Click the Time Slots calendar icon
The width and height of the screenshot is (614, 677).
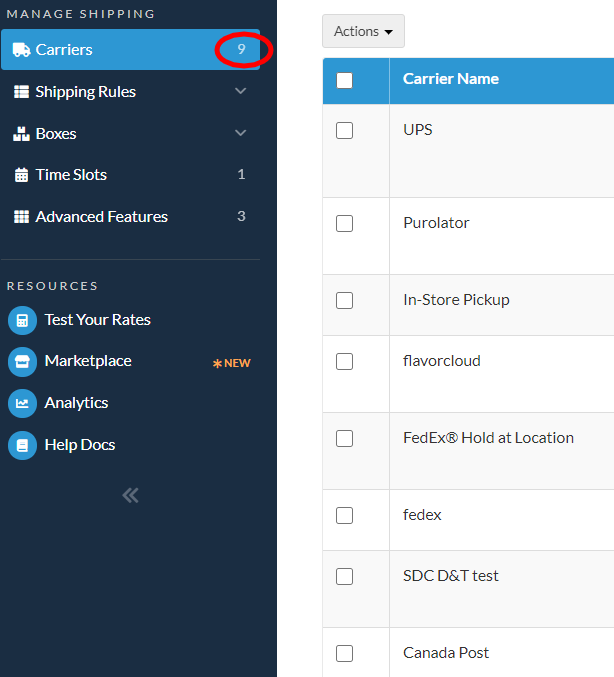(x=21, y=175)
